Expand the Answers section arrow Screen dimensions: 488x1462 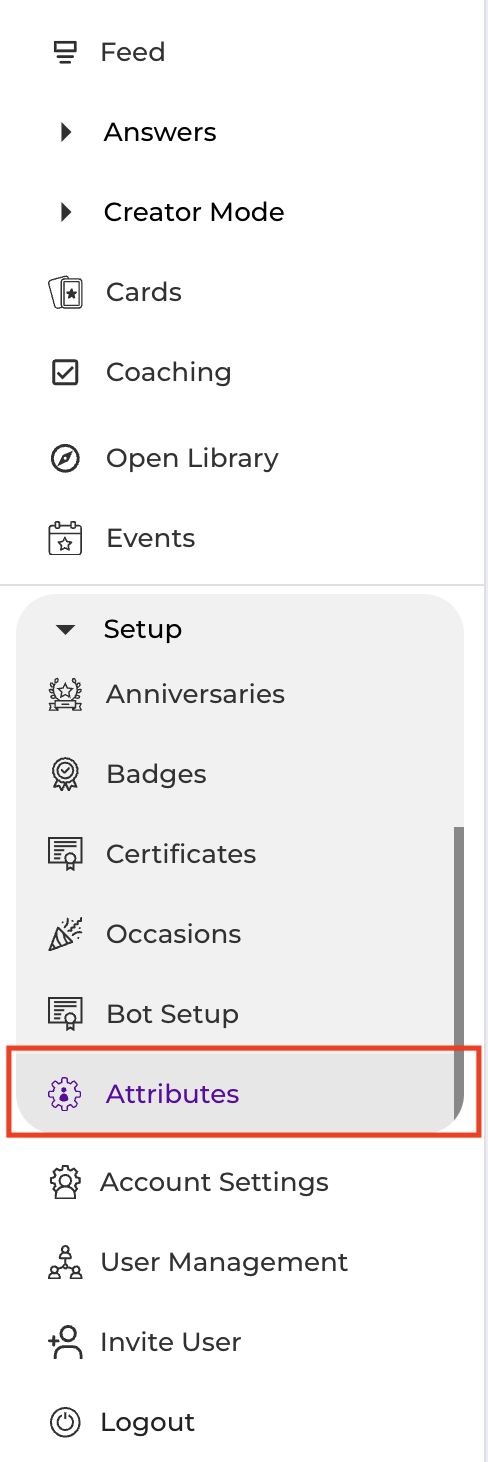[x=66, y=132]
